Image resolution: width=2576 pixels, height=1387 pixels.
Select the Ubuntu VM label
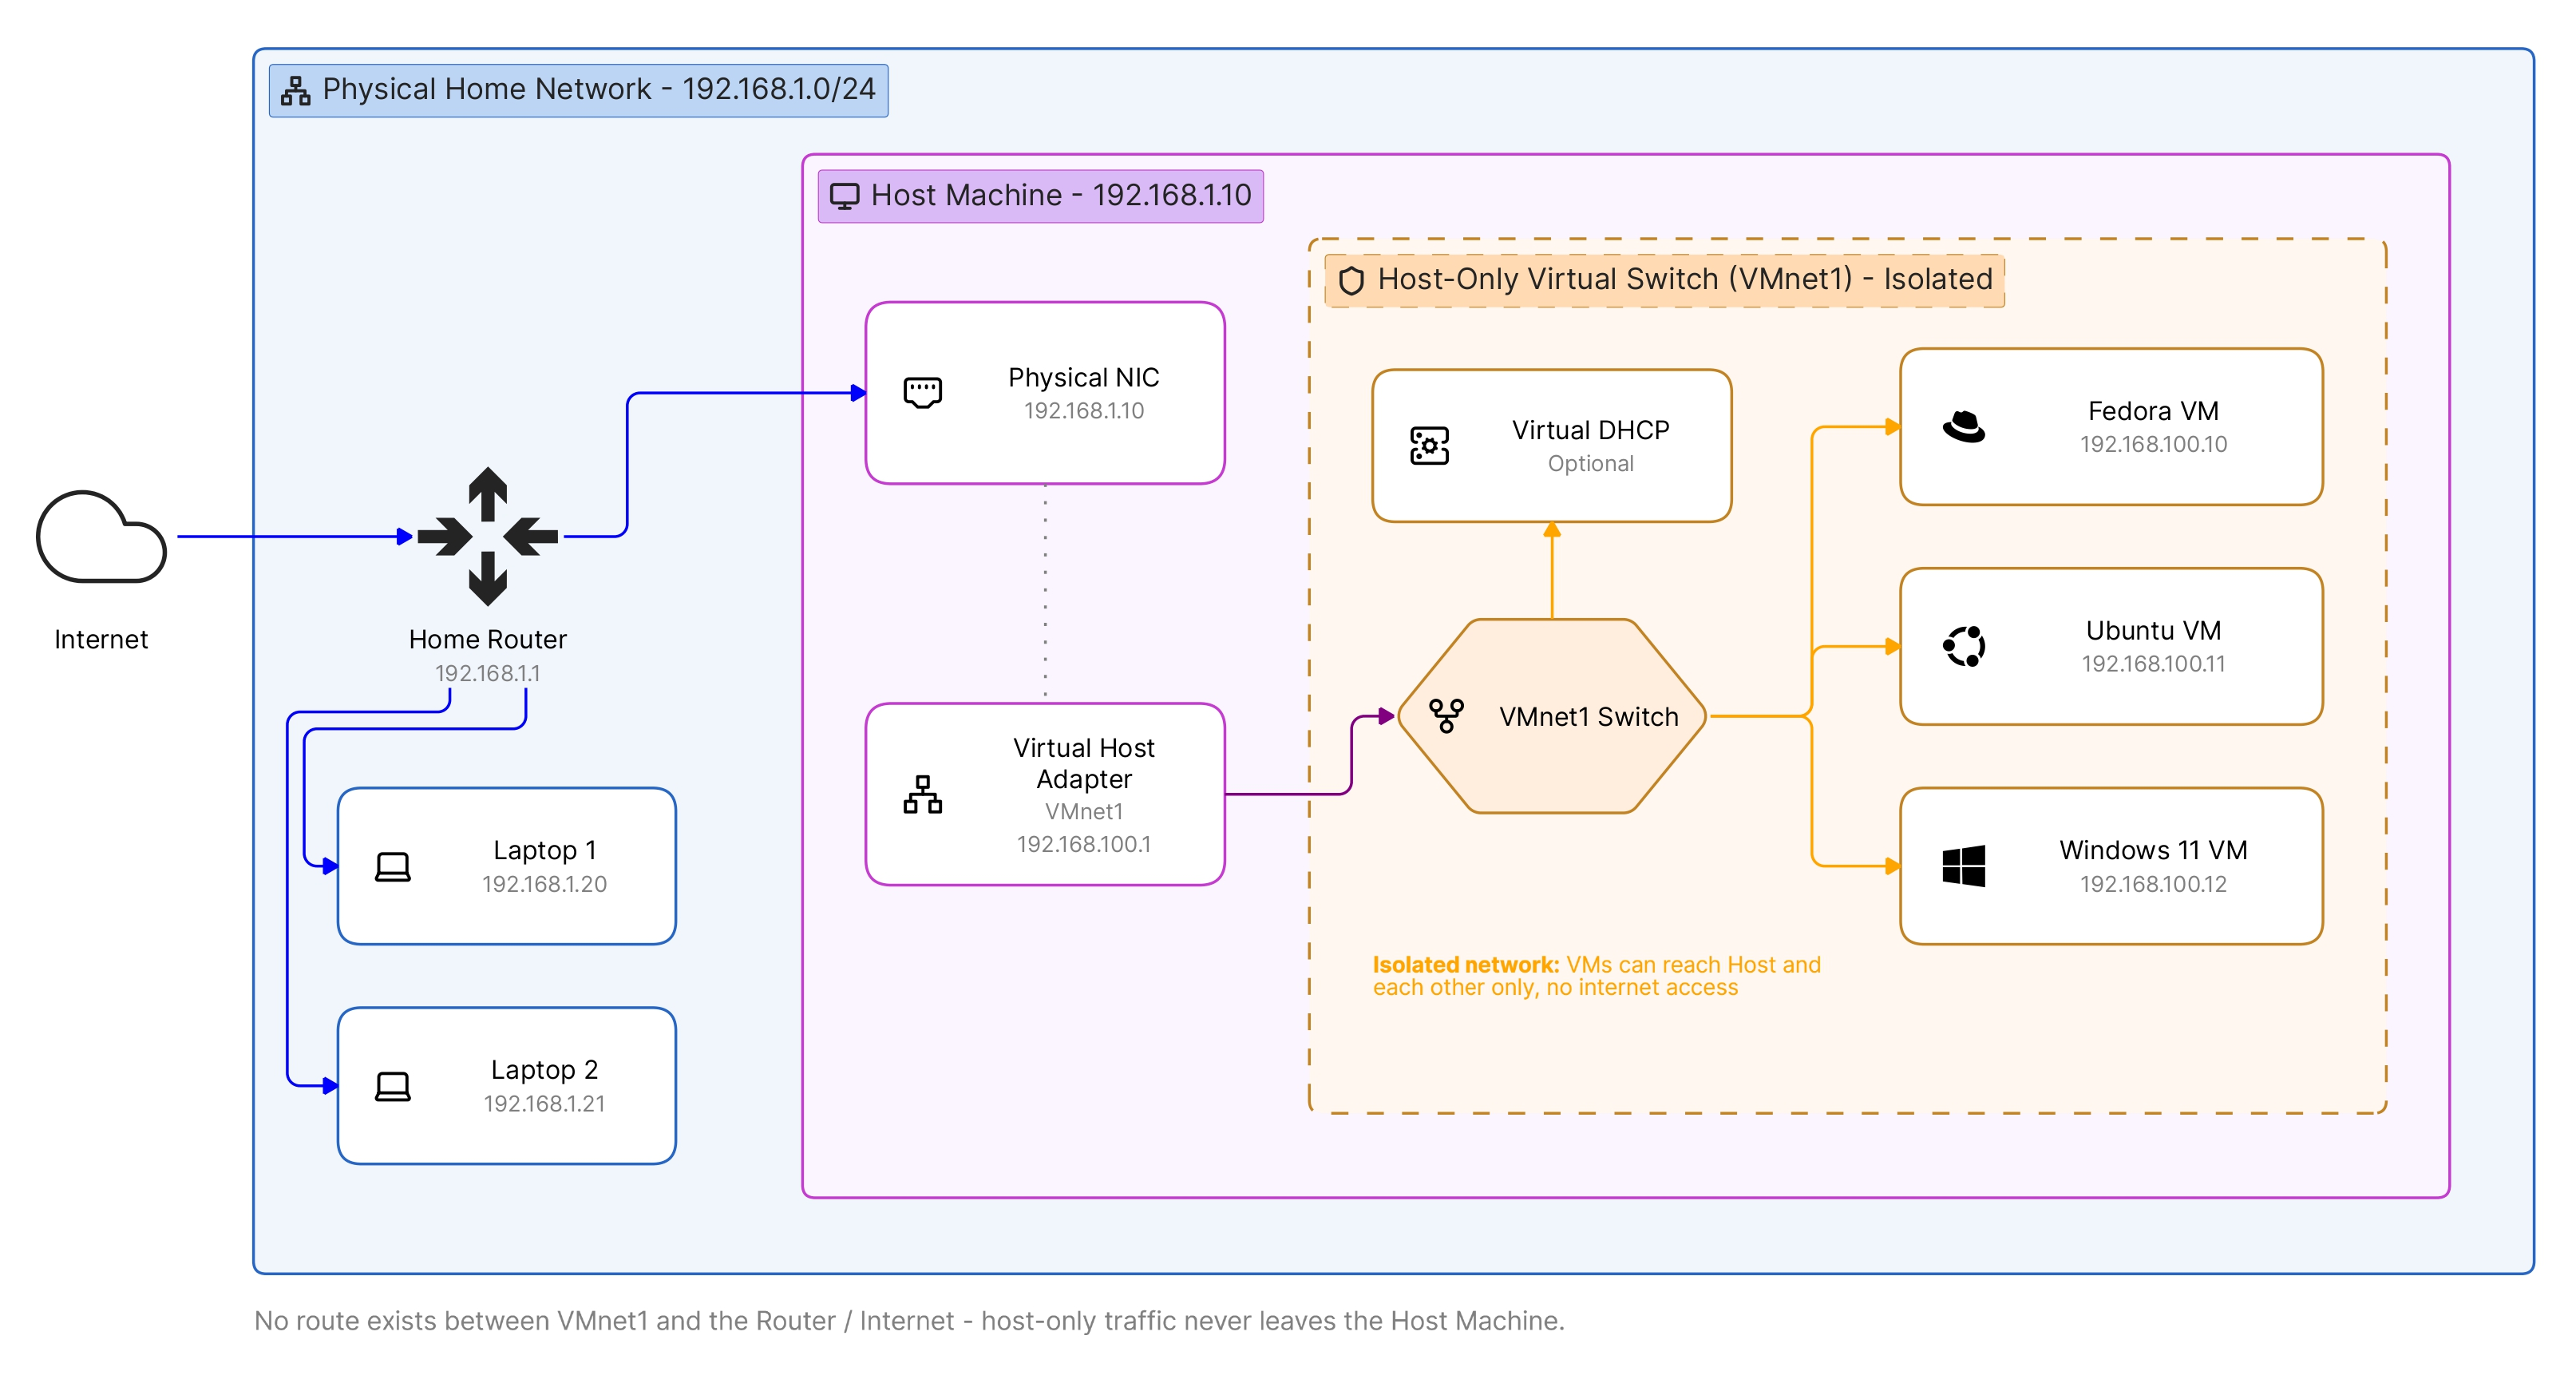(2153, 630)
